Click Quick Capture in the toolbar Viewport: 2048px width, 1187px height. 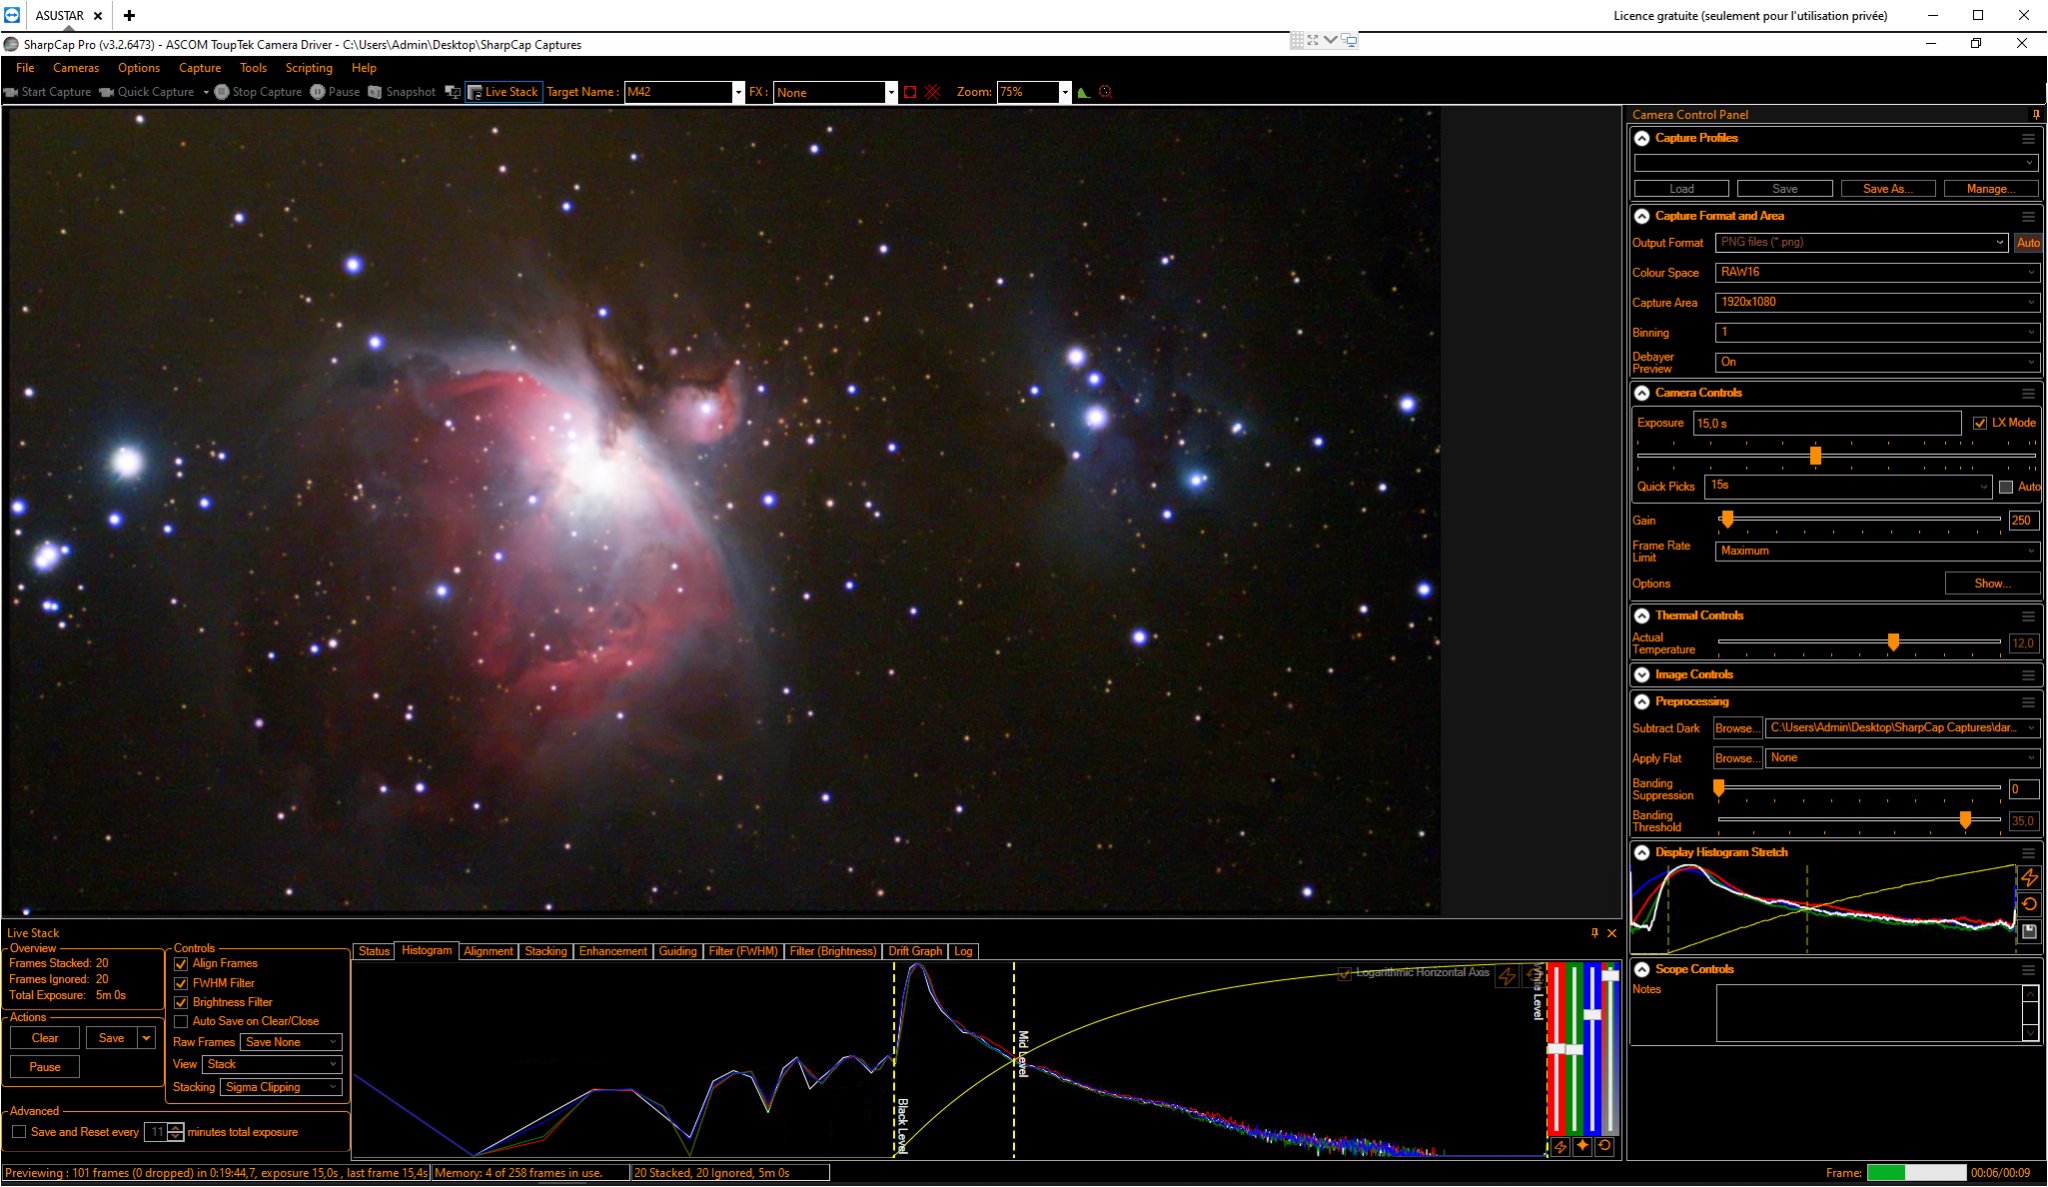(x=147, y=92)
